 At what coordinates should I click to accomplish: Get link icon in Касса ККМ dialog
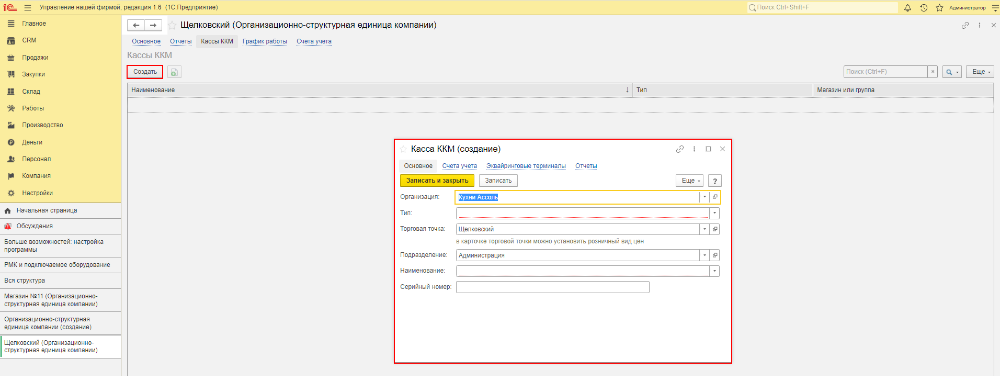pyautogui.click(x=679, y=148)
